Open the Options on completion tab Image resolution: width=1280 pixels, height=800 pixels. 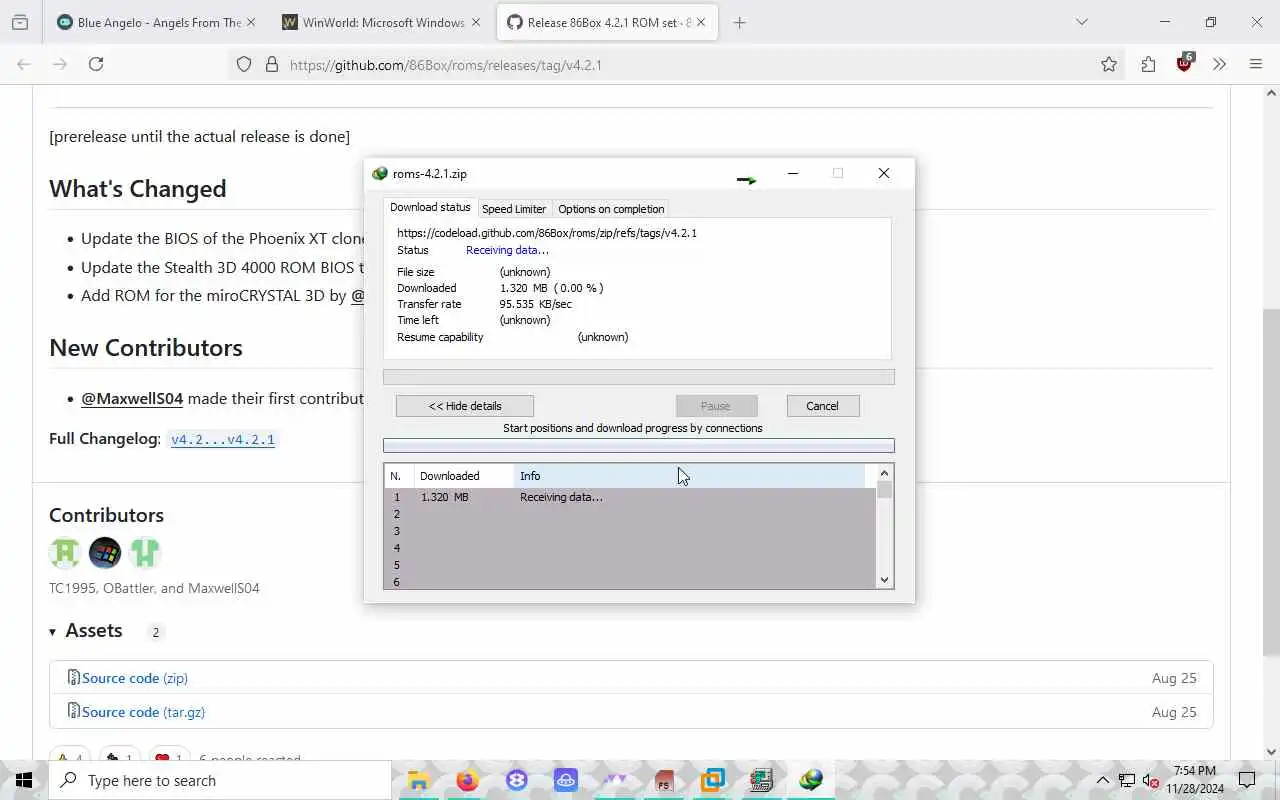611,209
